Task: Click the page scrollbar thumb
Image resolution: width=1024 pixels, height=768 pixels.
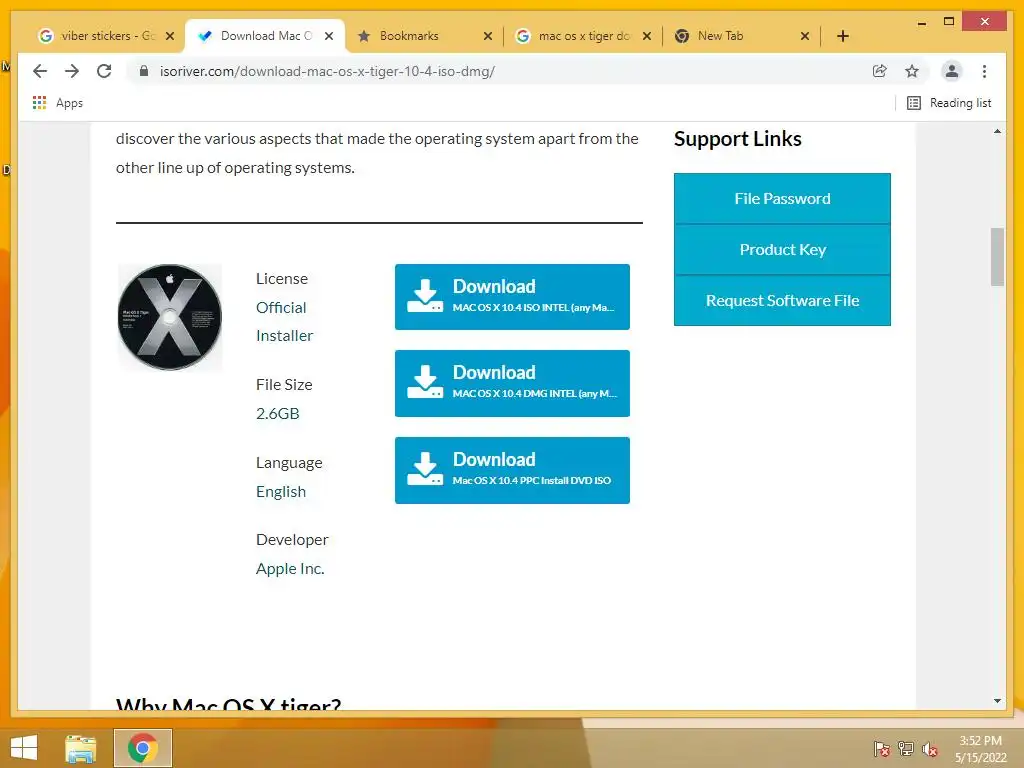Action: [997, 257]
